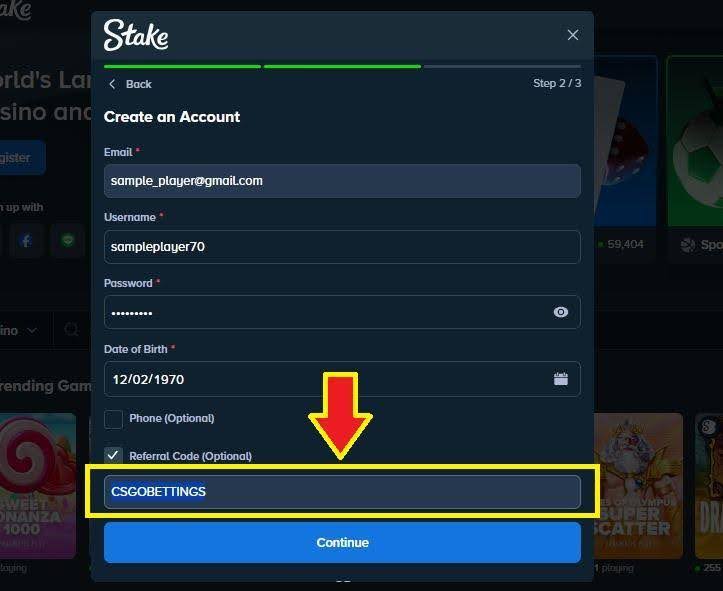
Task: Click the green Line sign-up icon
Action: coord(68,241)
